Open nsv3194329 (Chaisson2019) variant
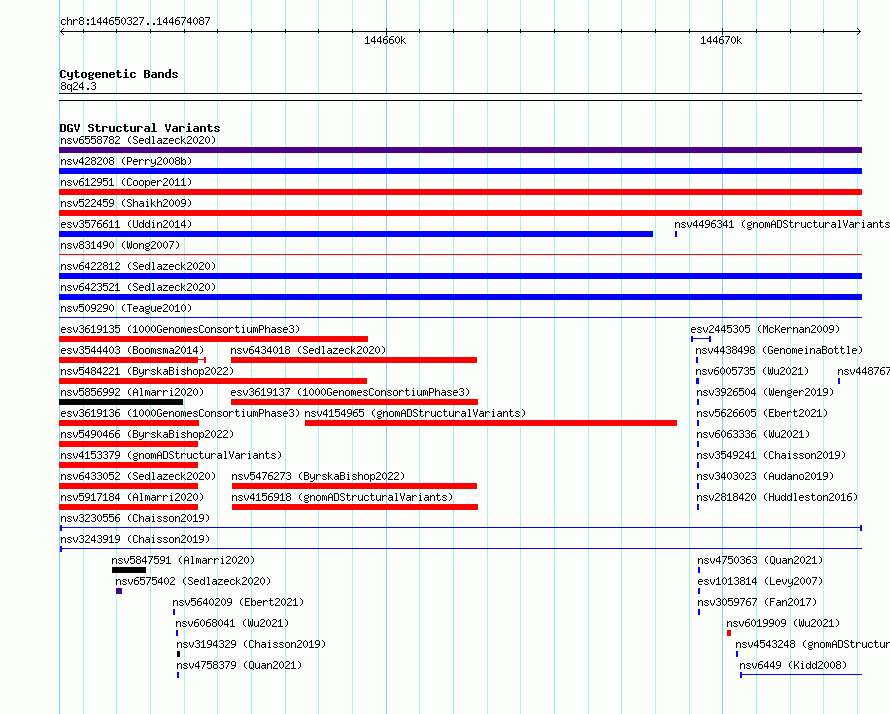Screen dimensions: 890x714 pyautogui.click(x=251, y=644)
